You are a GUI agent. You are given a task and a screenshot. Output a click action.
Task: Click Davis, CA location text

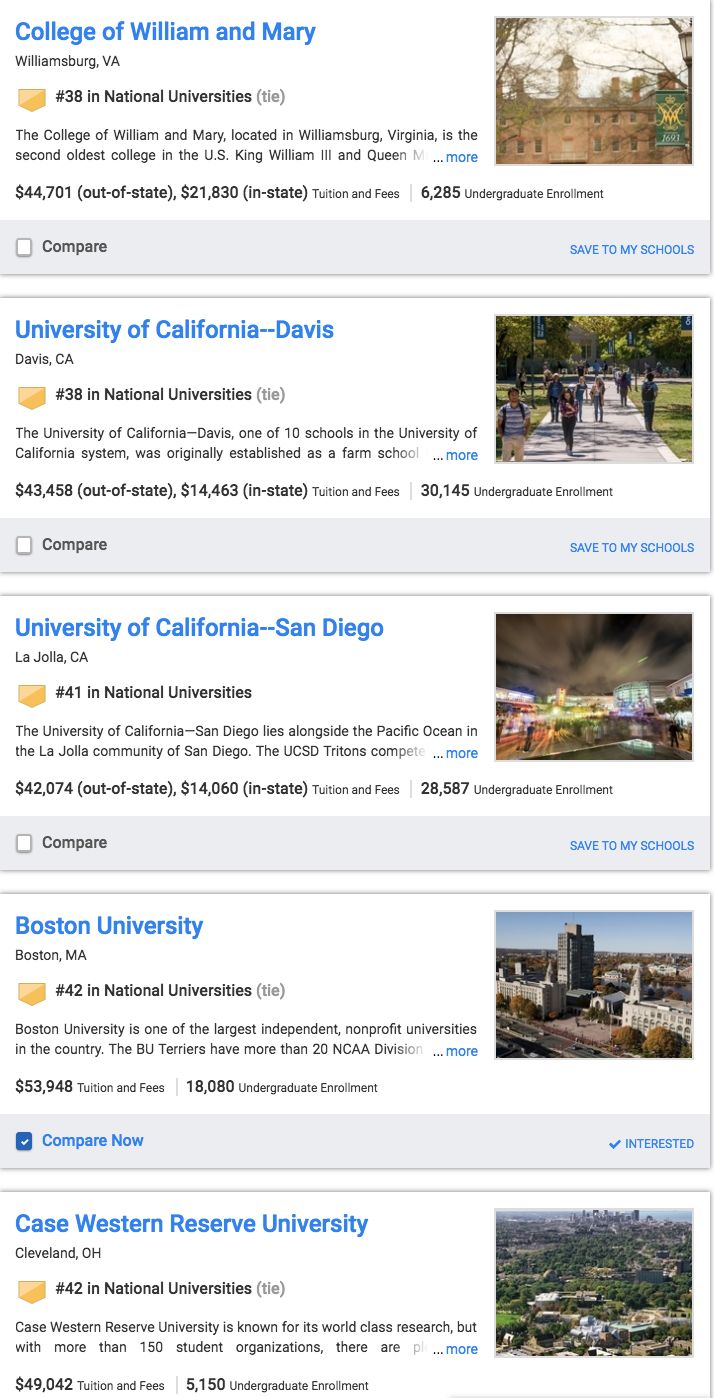click(x=44, y=359)
